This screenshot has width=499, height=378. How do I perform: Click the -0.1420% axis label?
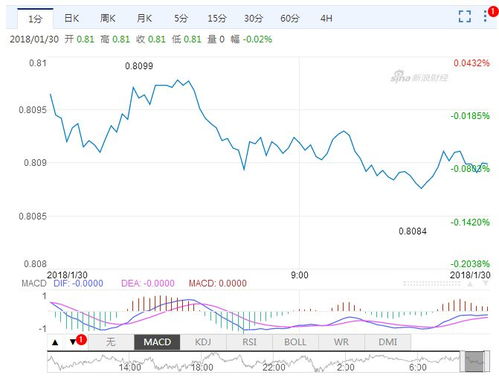point(470,222)
